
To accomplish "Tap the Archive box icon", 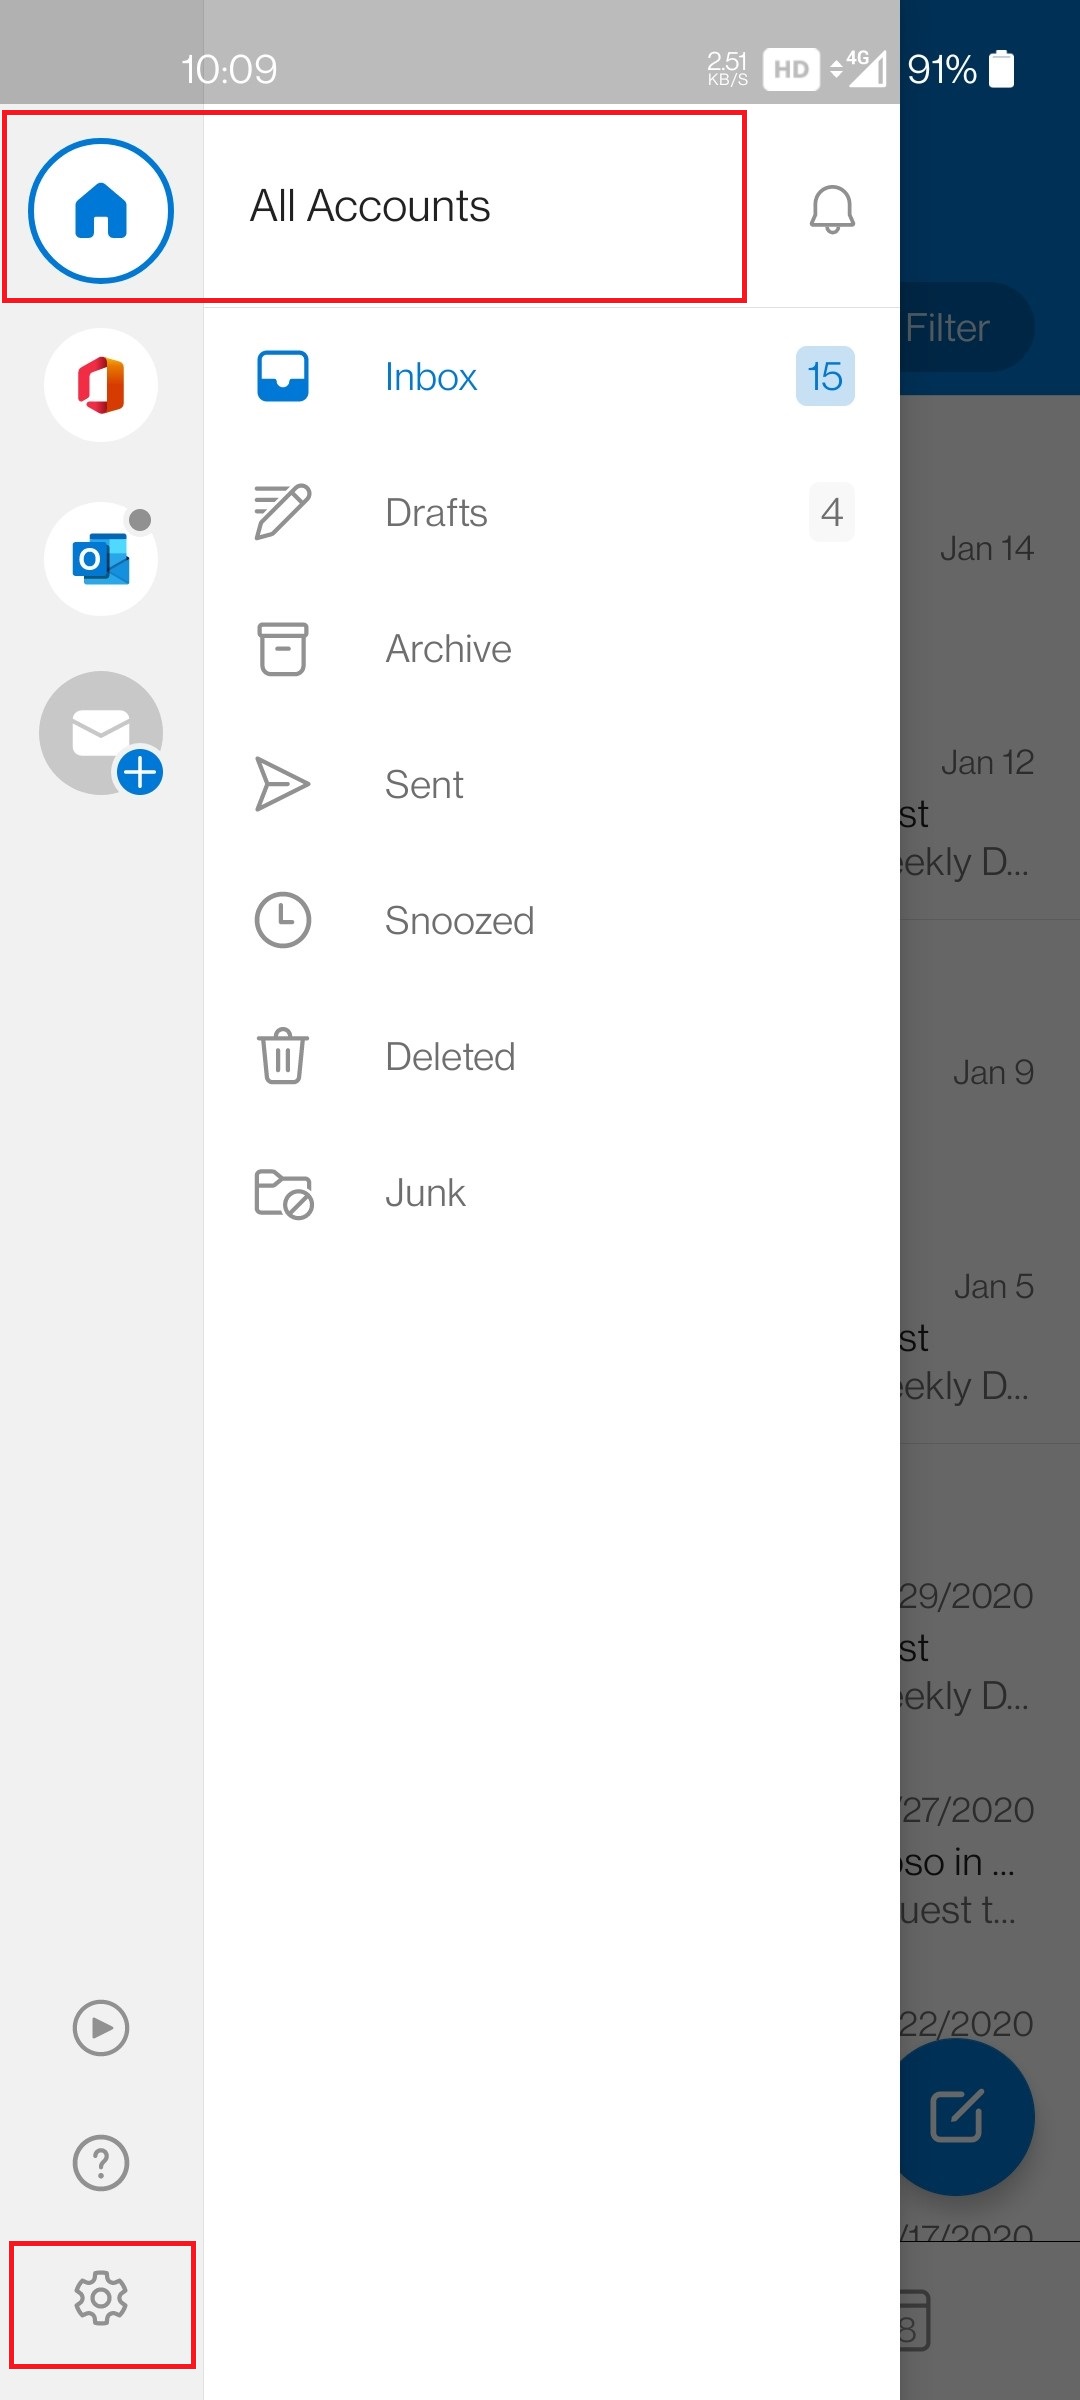I will tap(283, 648).
